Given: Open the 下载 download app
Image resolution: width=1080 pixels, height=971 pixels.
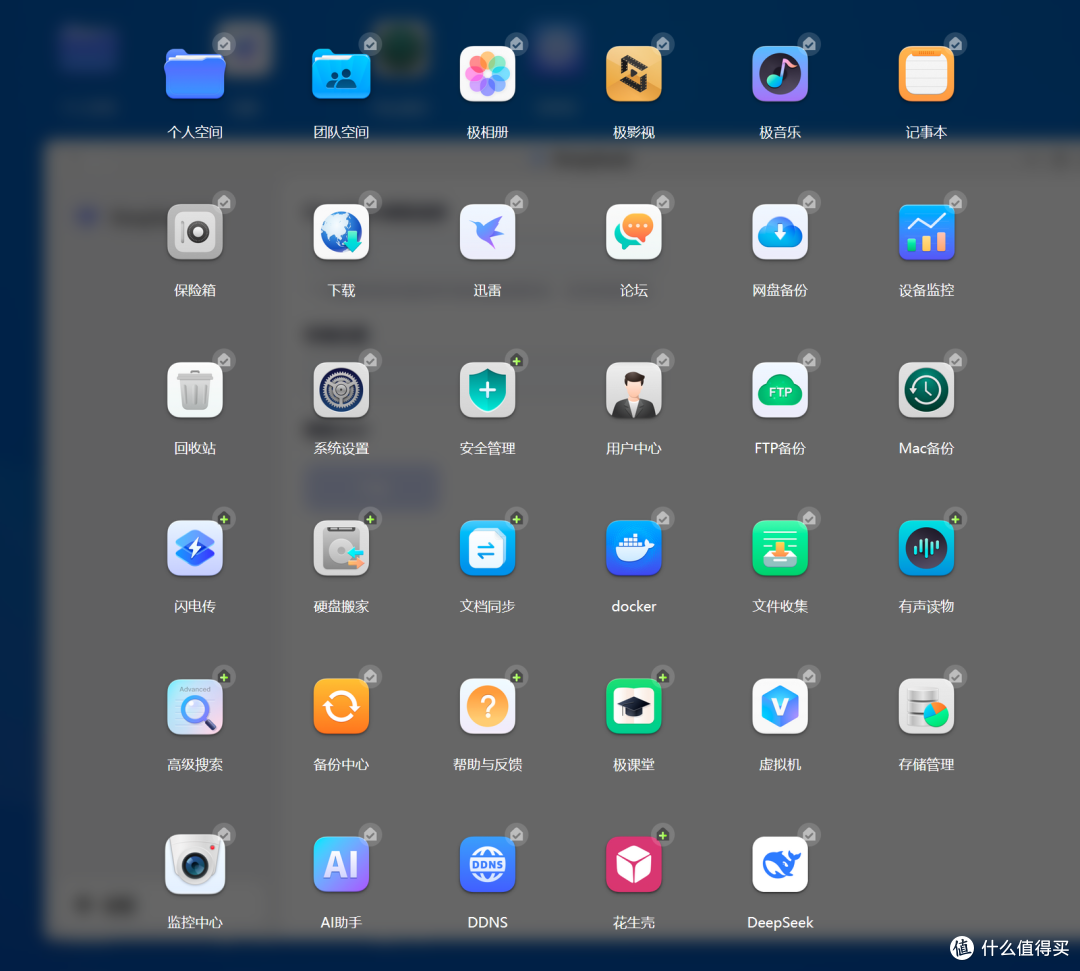Looking at the screenshot, I should (341, 232).
